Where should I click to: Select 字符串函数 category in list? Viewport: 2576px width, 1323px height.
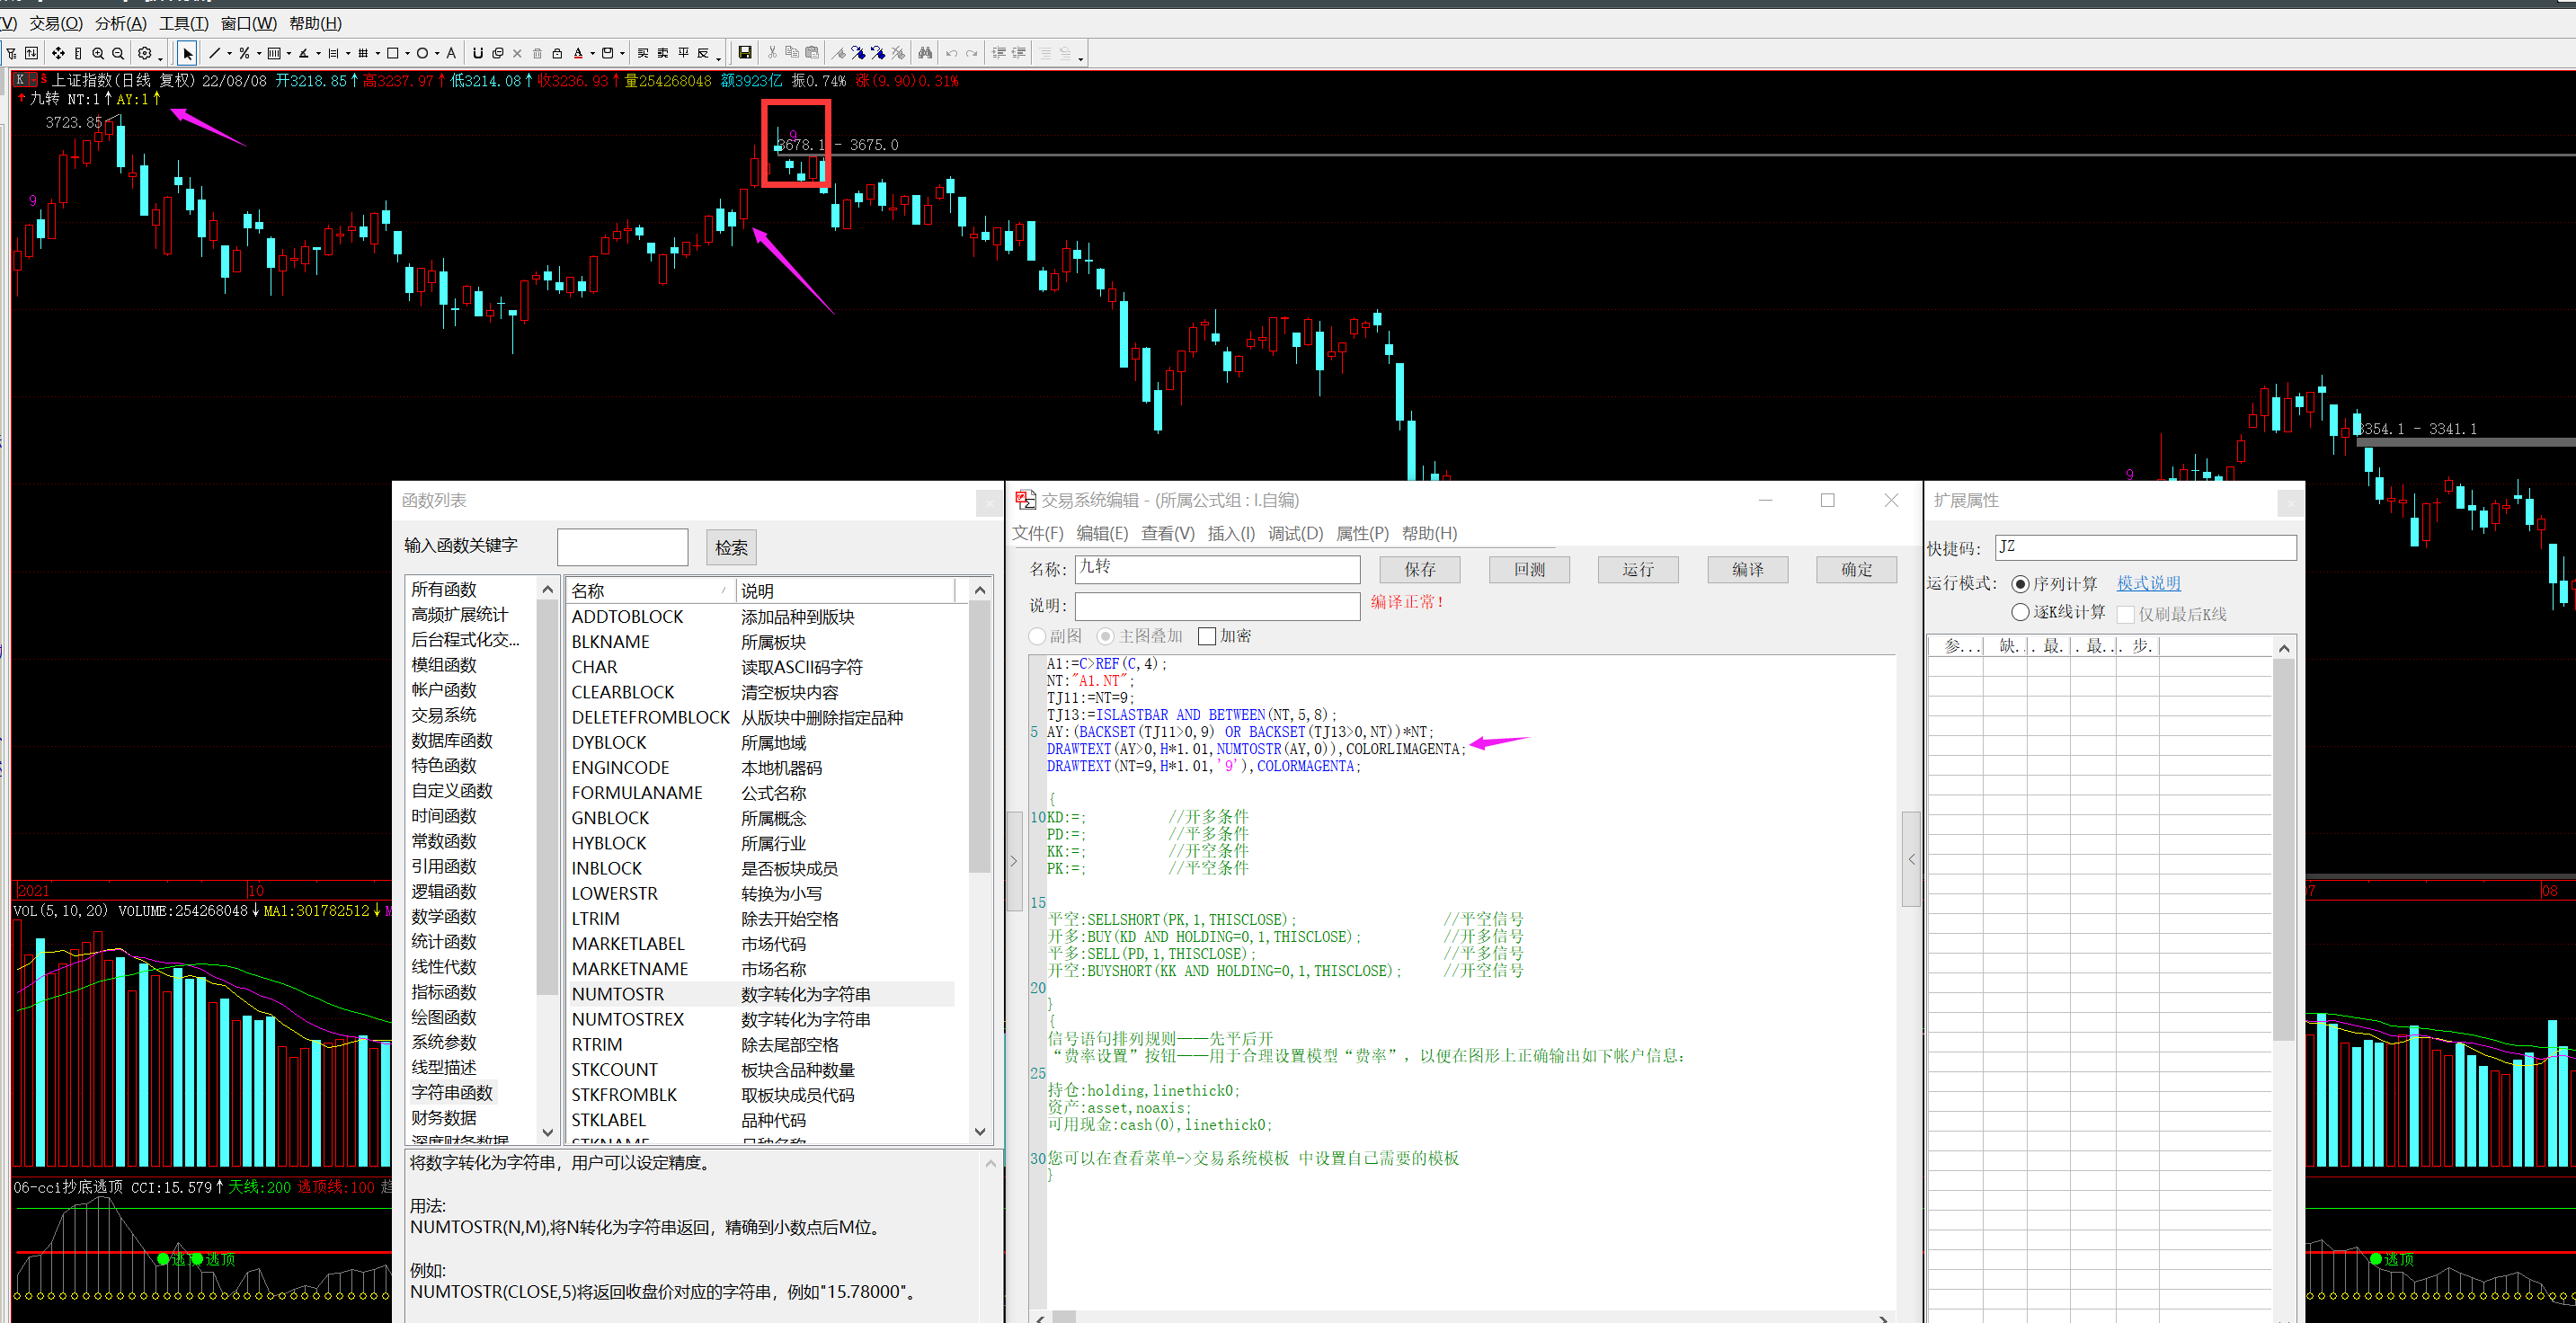[452, 1092]
